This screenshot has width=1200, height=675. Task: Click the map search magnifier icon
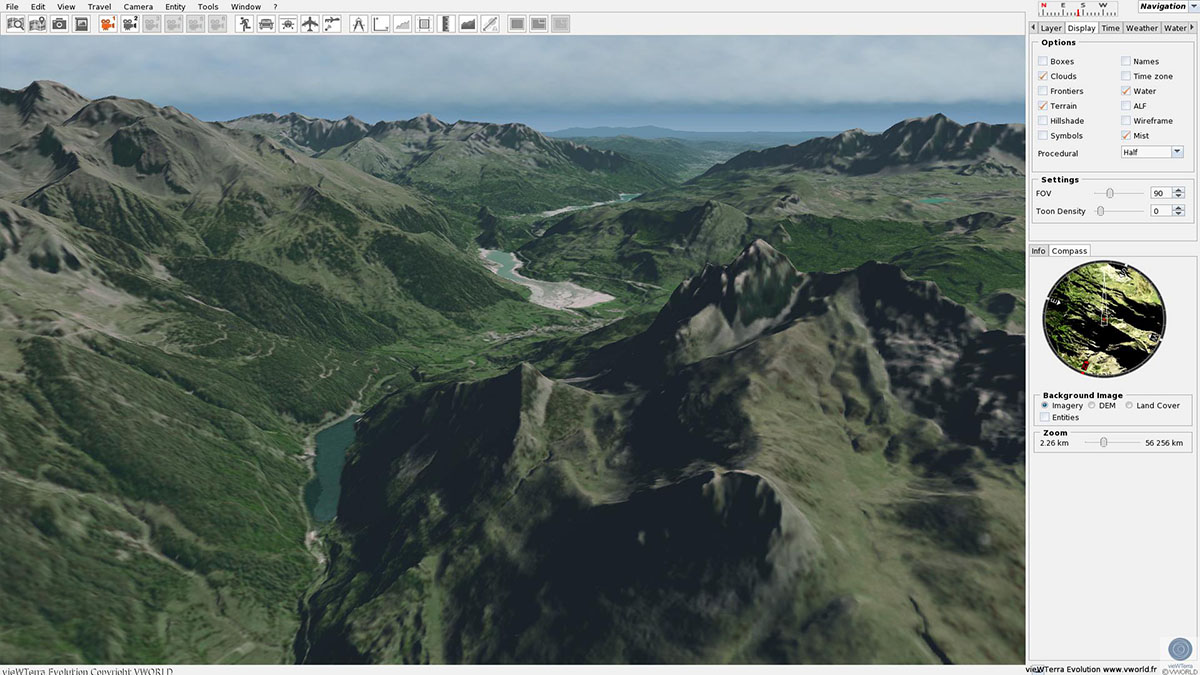16,24
